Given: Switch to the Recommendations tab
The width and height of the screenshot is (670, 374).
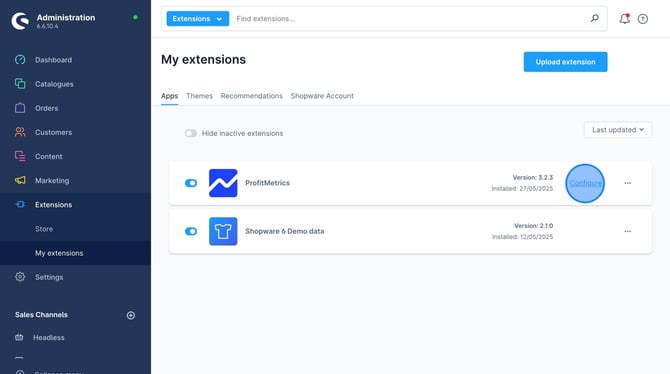Looking at the screenshot, I should [x=251, y=96].
